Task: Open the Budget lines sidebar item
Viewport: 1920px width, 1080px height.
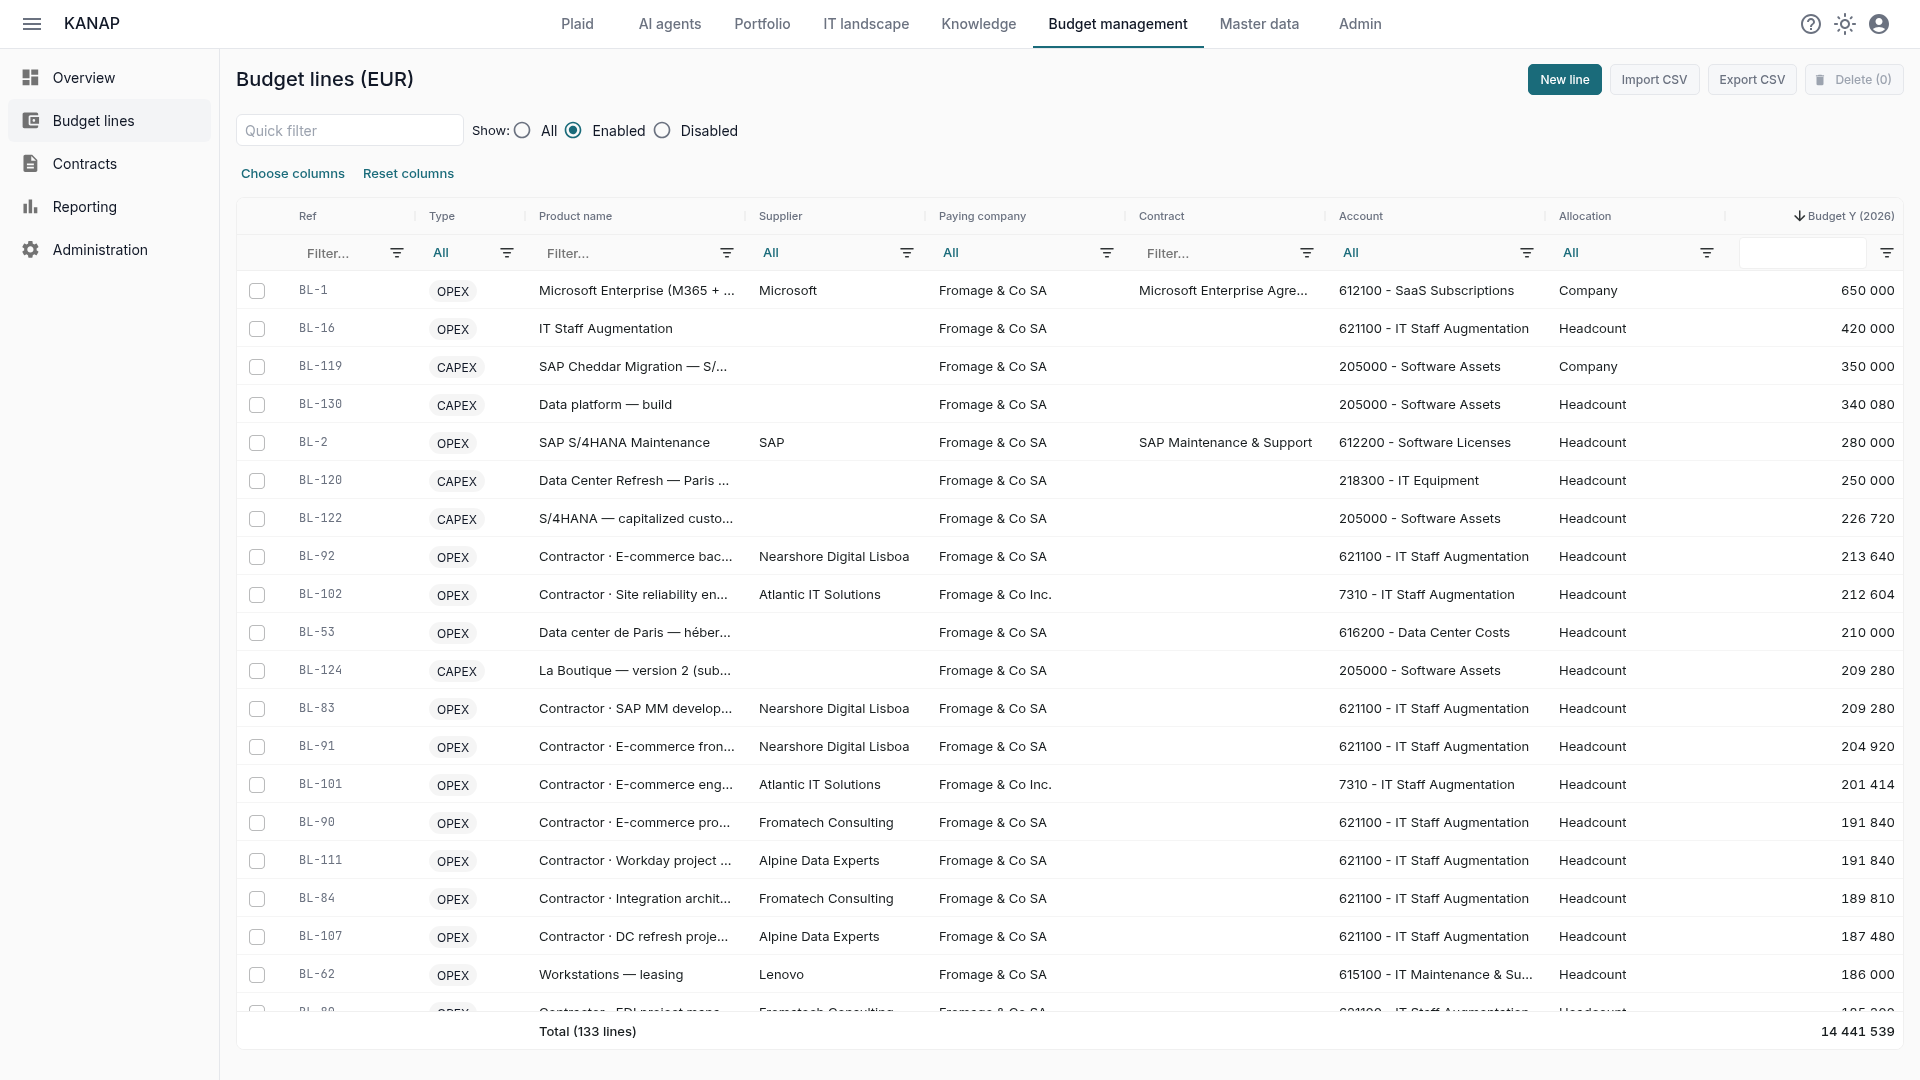Action: coord(110,121)
